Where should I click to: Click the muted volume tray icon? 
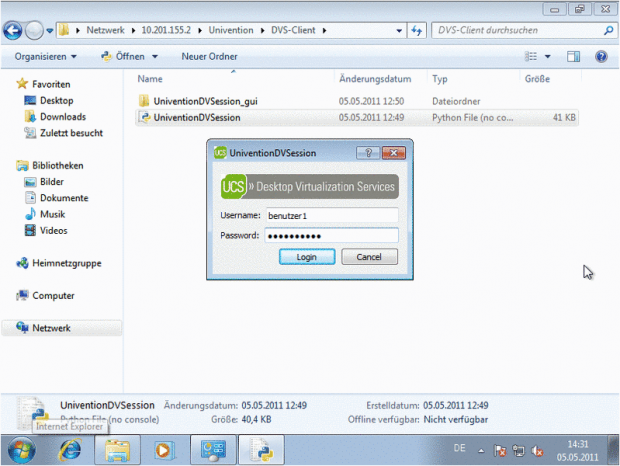(537, 450)
